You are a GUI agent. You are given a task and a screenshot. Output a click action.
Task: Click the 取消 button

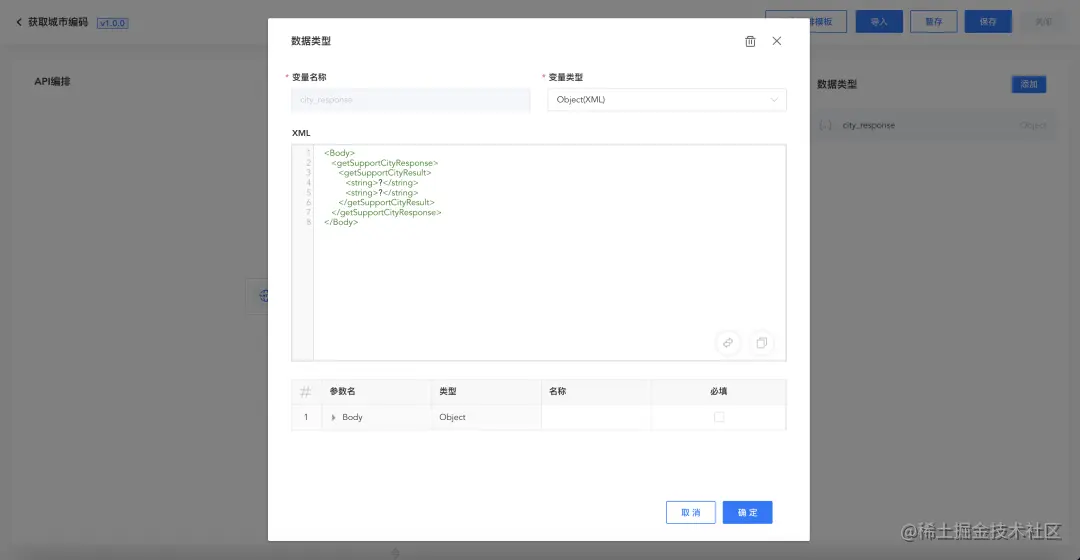[690, 512]
